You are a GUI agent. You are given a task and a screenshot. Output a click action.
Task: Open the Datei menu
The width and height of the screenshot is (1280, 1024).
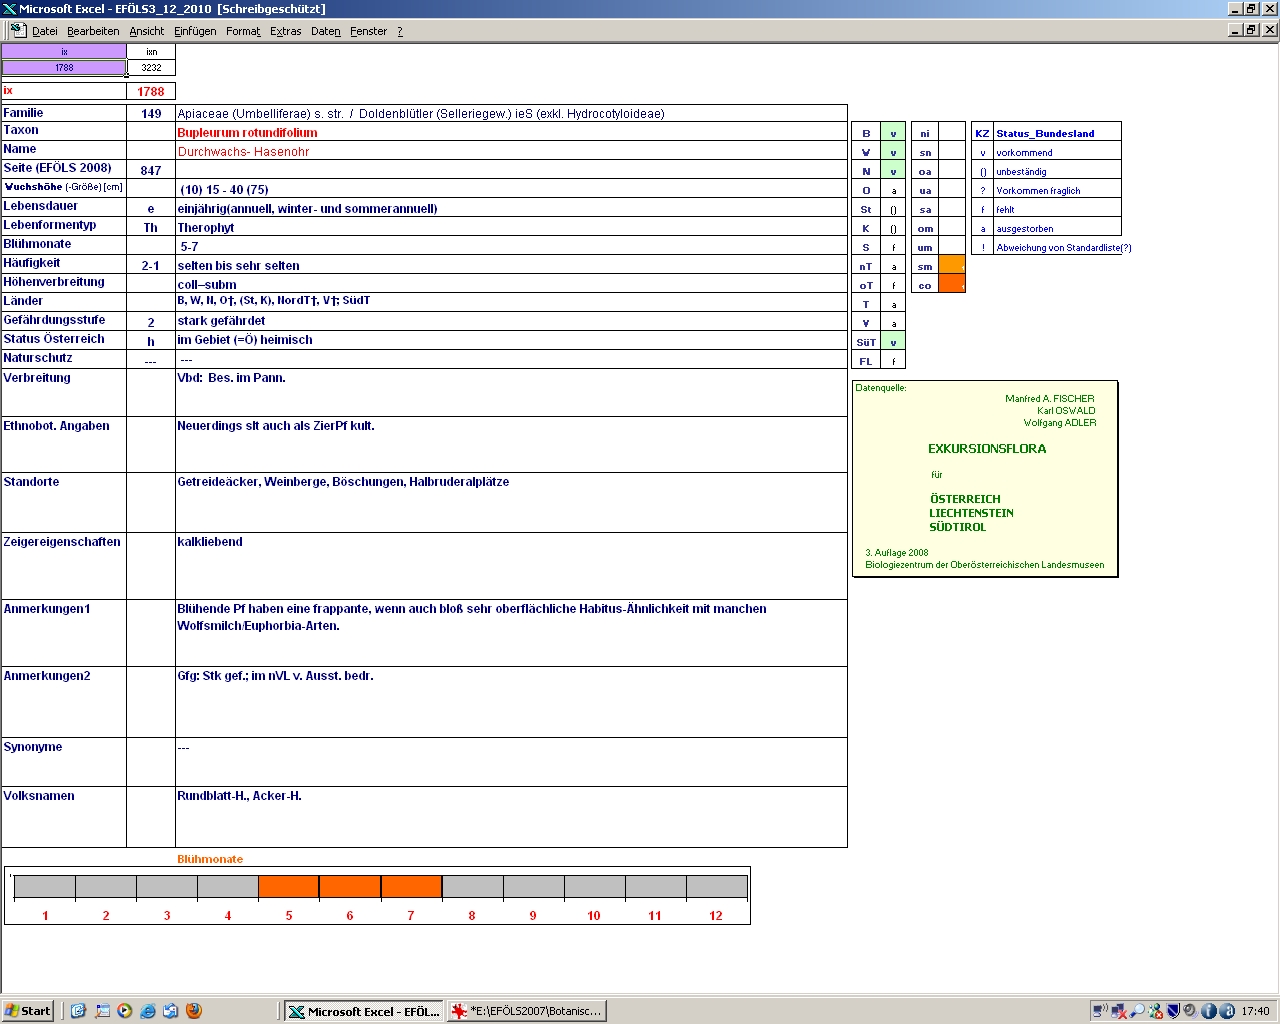(x=45, y=31)
